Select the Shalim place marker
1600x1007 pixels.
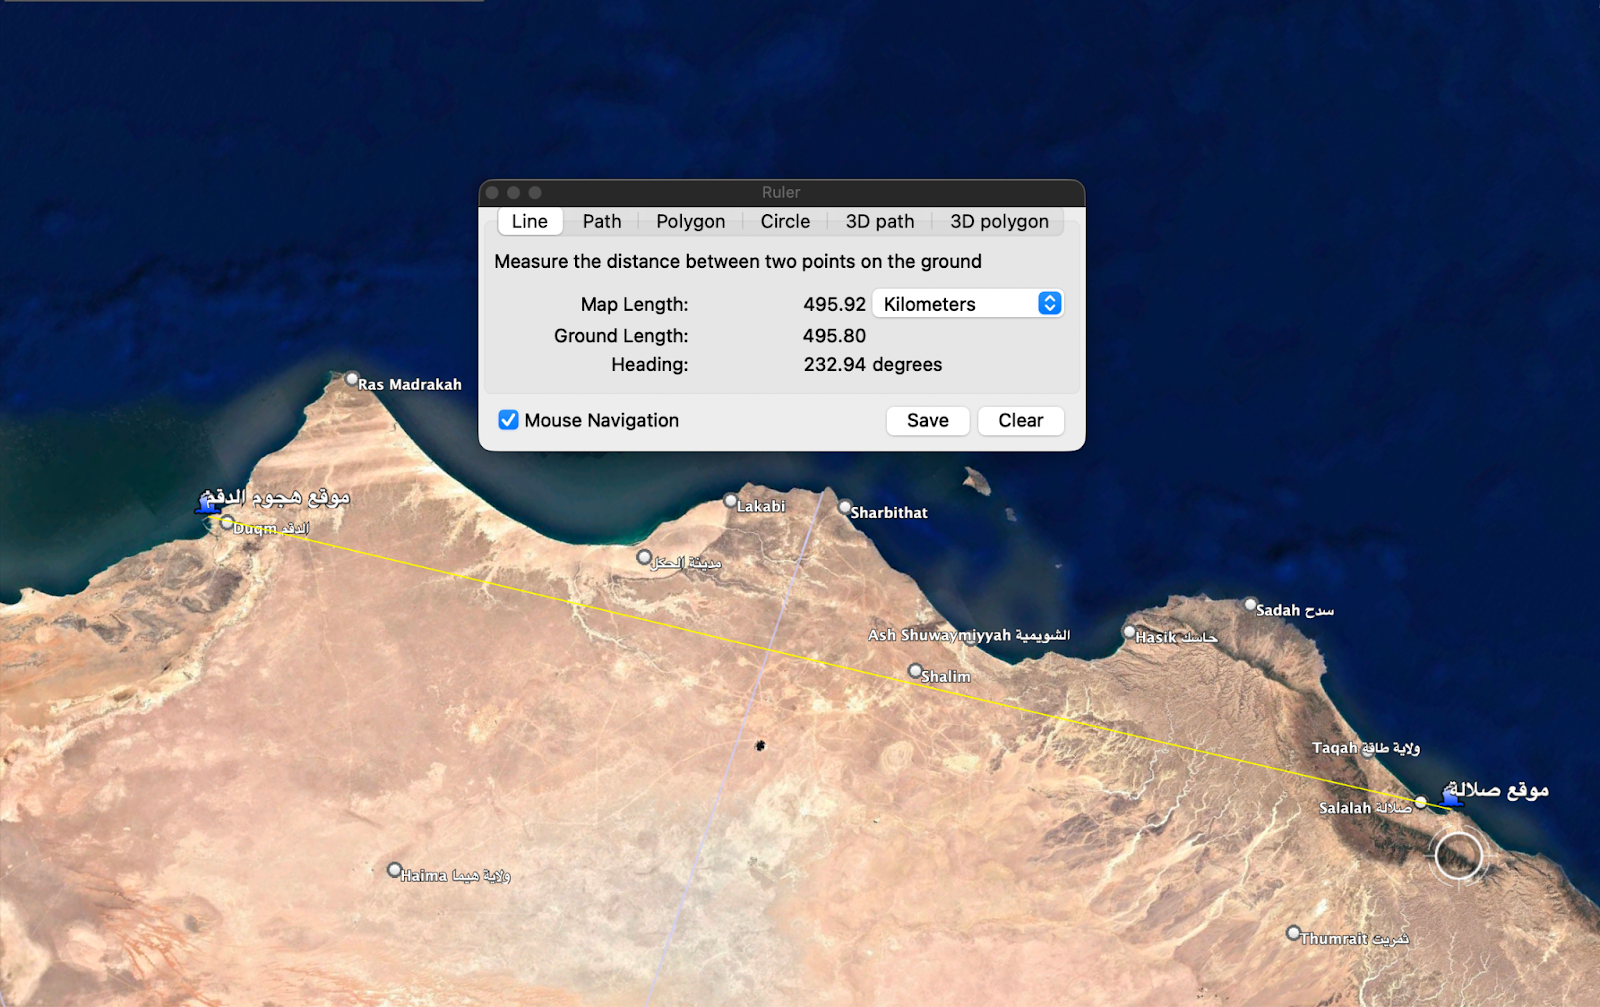pos(915,671)
